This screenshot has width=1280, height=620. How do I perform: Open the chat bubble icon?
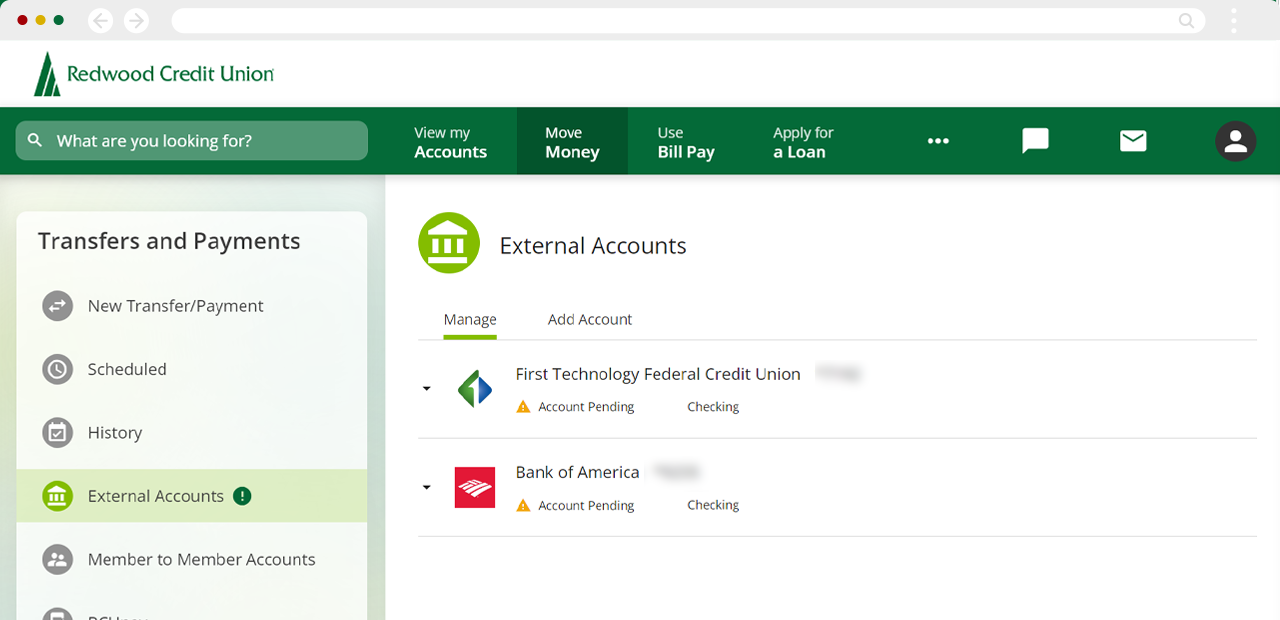pos(1035,141)
